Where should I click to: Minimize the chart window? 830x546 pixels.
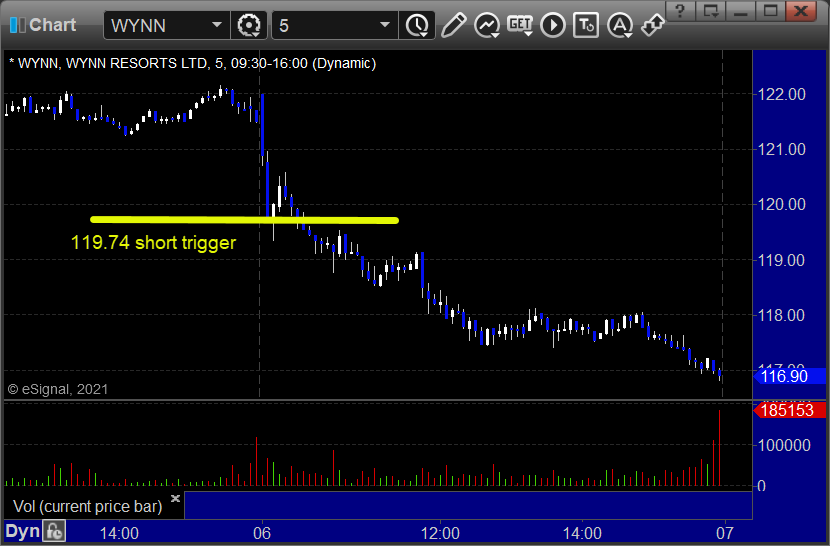coord(741,11)
